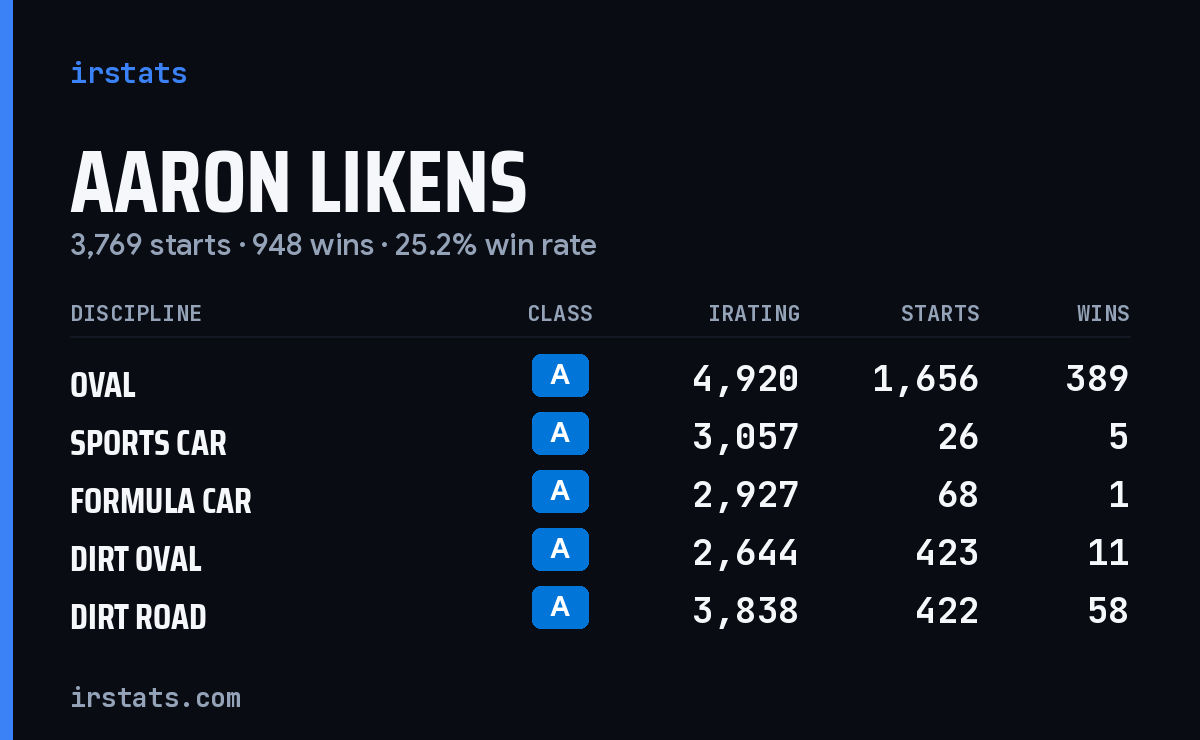Sort by the CLASS column header
Image resolution: width=1200 pixels, height=740 pixels.
pyautogui.click(x=560, y=313)
